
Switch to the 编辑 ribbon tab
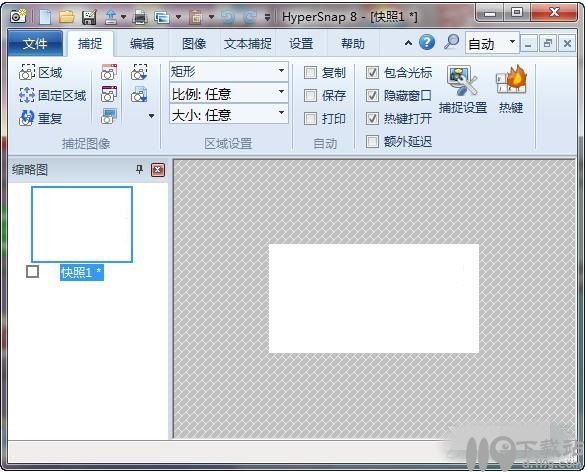click(142, 44)
